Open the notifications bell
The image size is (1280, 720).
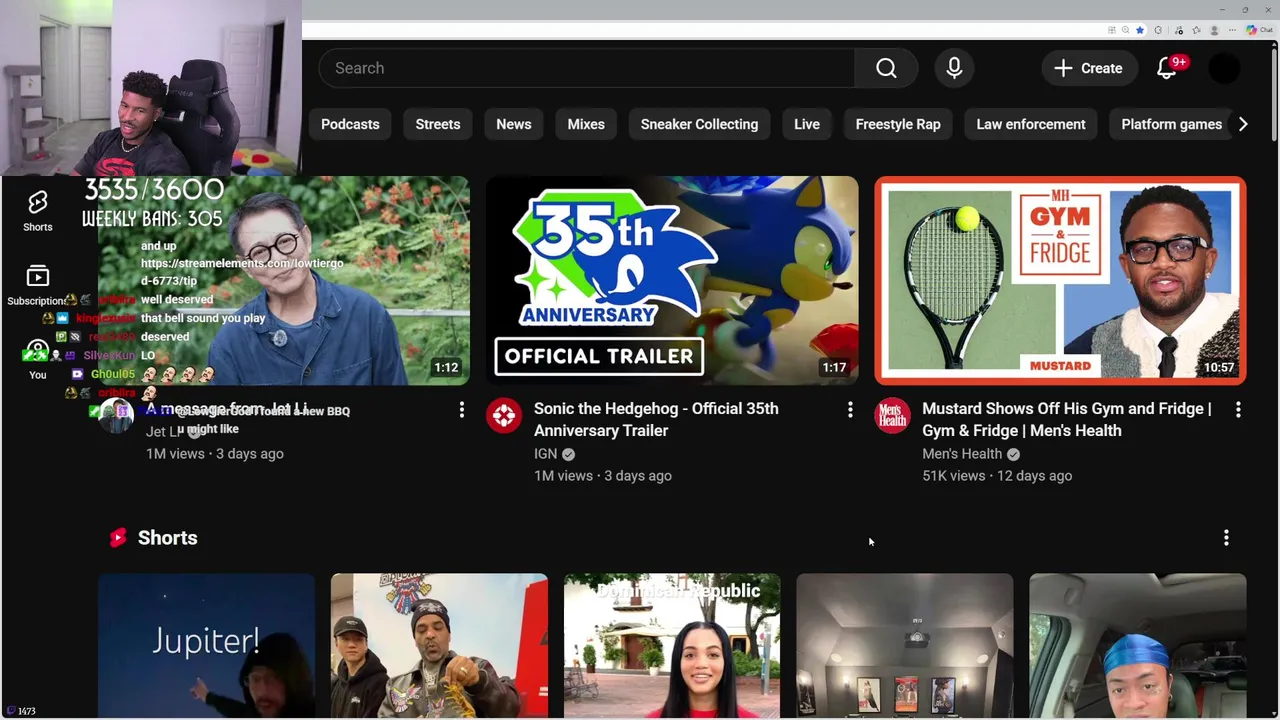(1168, 68)
